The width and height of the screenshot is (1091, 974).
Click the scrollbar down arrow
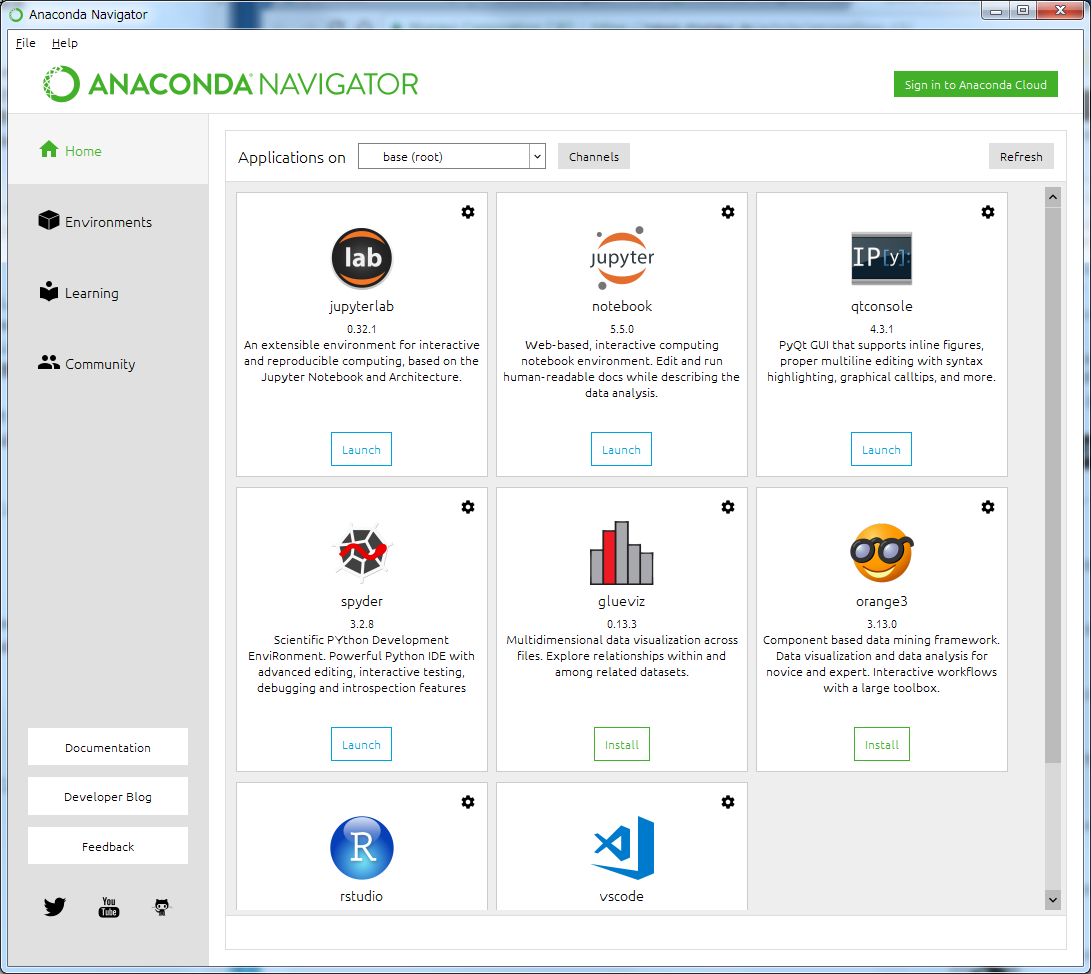click(x=1053, y=900)
